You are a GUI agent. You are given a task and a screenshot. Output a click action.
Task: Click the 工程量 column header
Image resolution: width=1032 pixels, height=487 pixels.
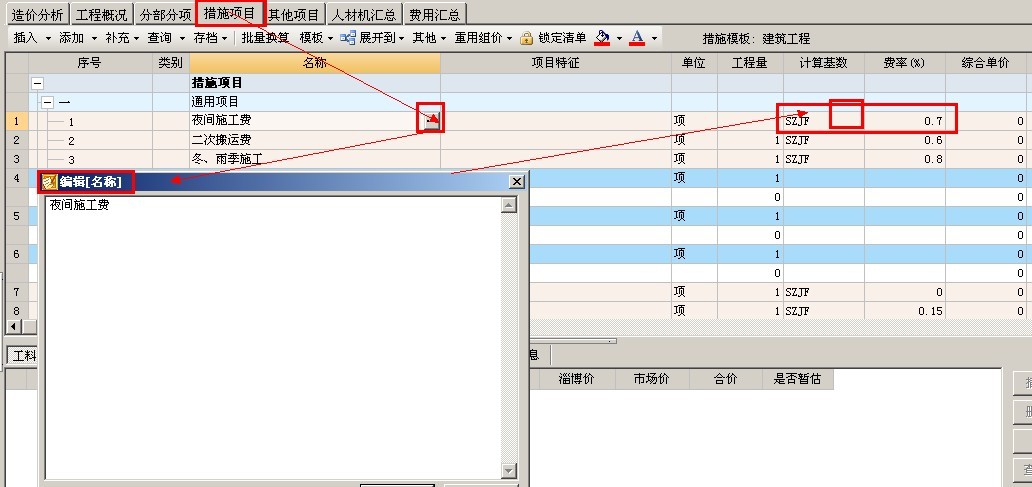point(750,63)
